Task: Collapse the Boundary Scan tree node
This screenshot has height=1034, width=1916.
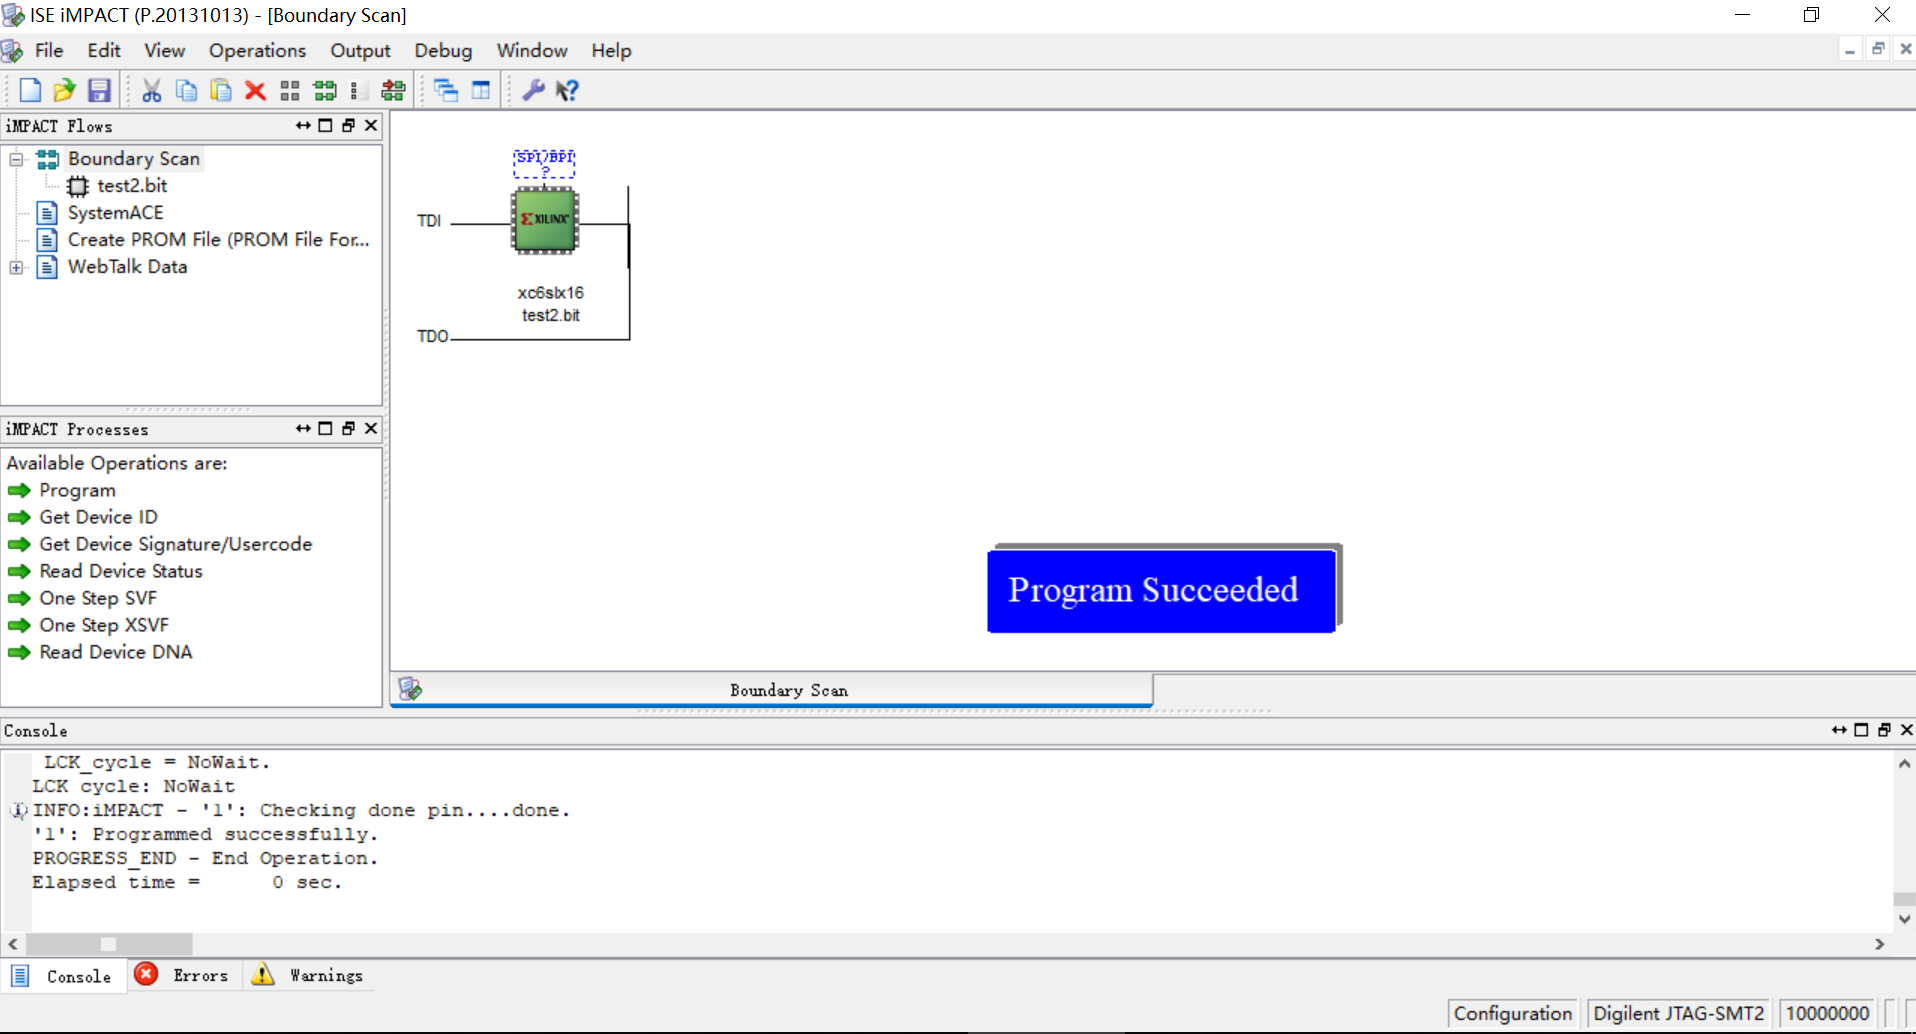Action: (x=15, y=159)
